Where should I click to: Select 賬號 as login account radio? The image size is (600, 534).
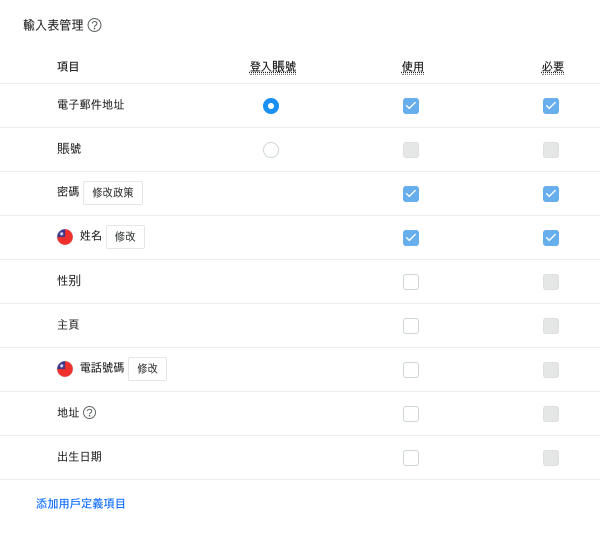(271, 150)
